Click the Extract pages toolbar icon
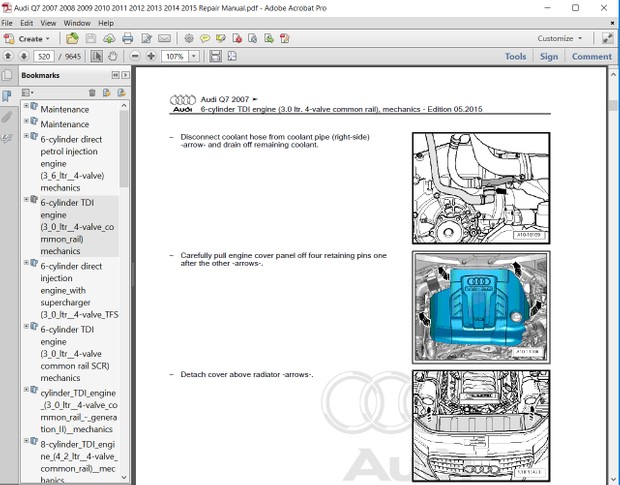620x485 pixels. pyautogui.click(x=269, y=38)
